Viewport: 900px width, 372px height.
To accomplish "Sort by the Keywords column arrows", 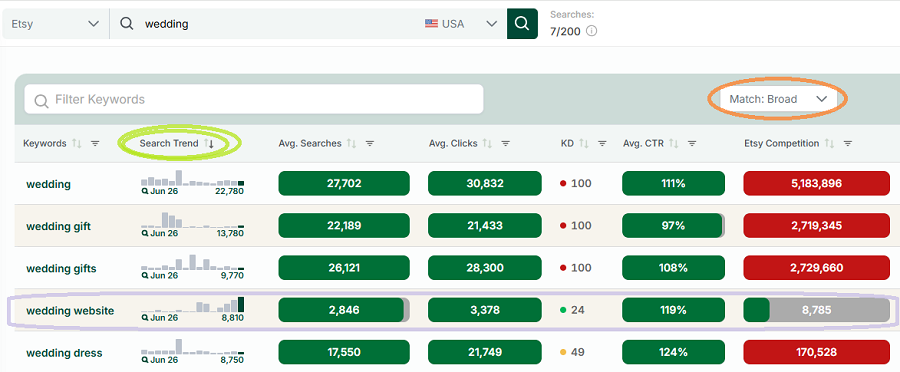I will [76, 144].
